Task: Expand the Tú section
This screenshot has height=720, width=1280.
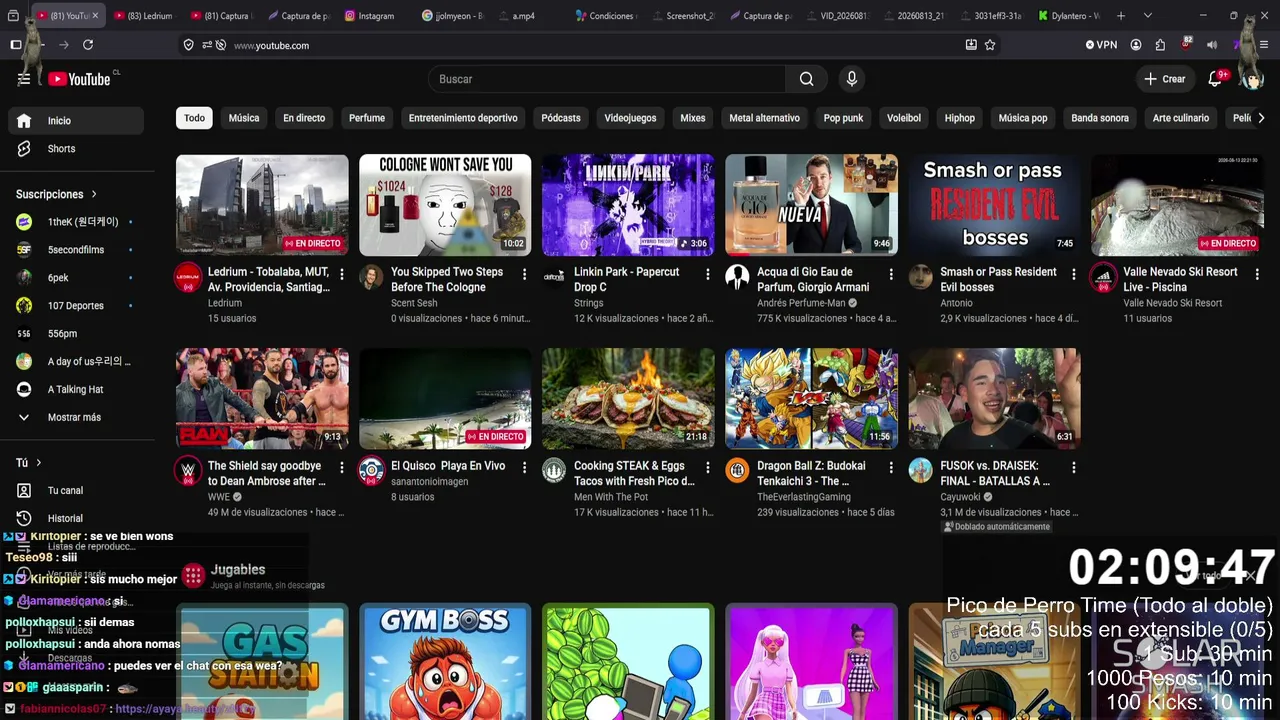Action: (29, 463)
